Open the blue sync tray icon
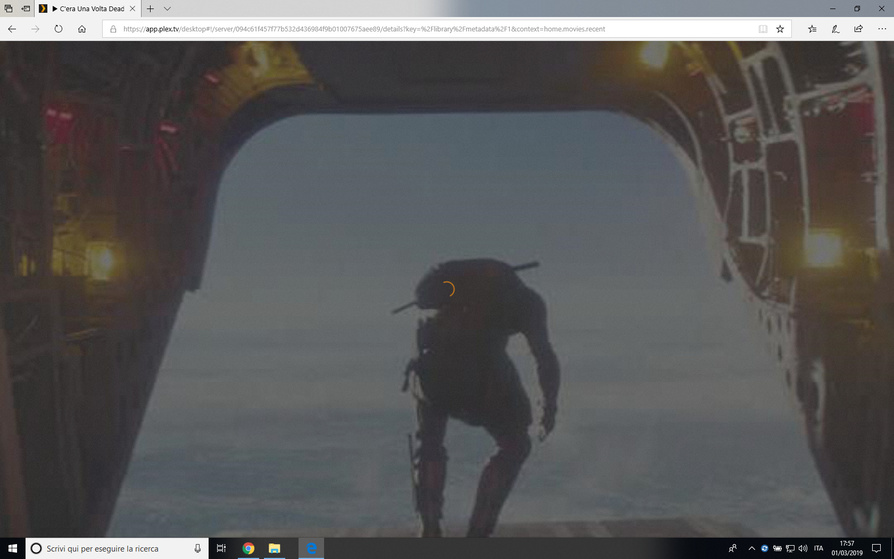This screenshot has width=894, height=559. click(x=765, y=548)
